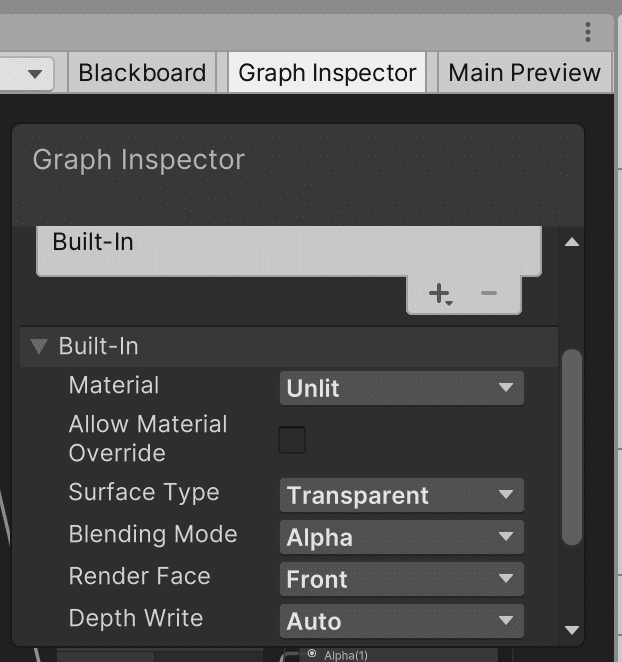Add a new active target
This screenshot has height=662, width=622.
(440, 293)
